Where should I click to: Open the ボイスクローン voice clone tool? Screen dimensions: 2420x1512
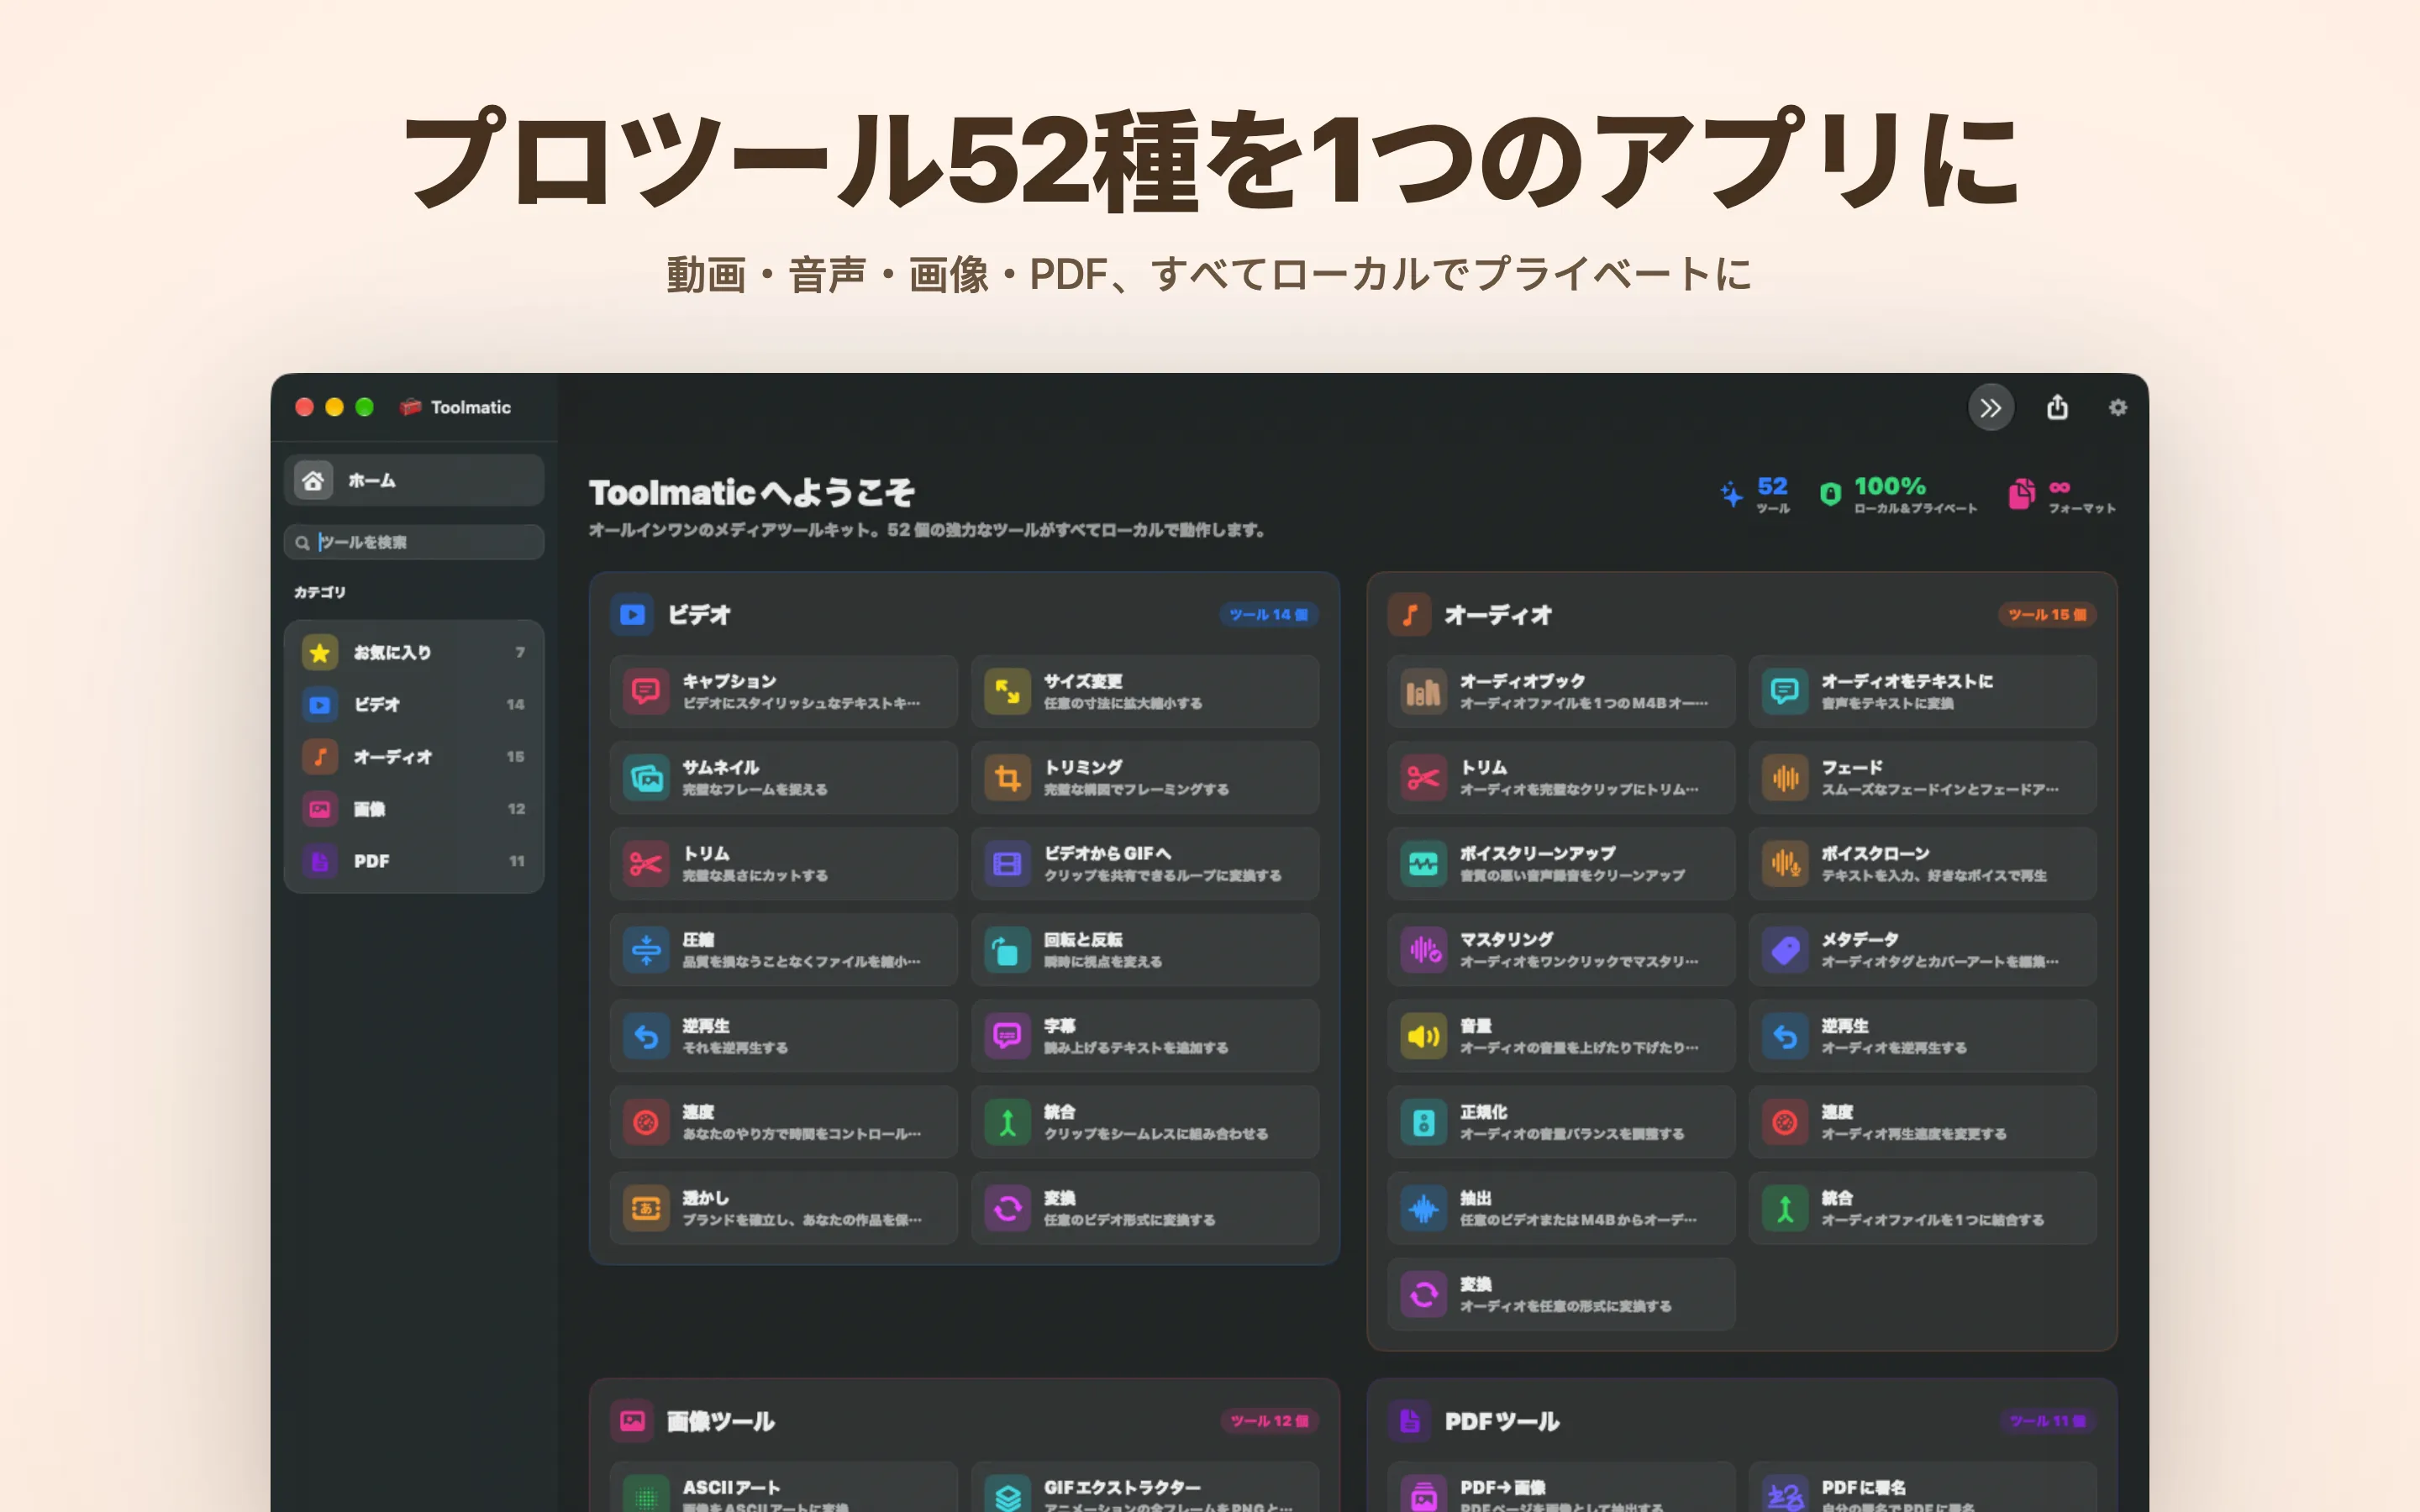point(1922,863)
